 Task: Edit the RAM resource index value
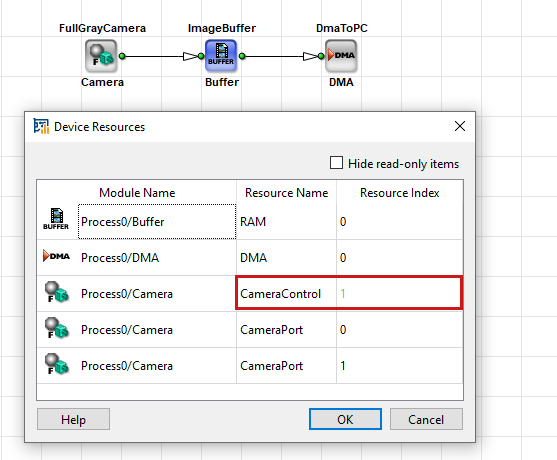coord(400,222)
